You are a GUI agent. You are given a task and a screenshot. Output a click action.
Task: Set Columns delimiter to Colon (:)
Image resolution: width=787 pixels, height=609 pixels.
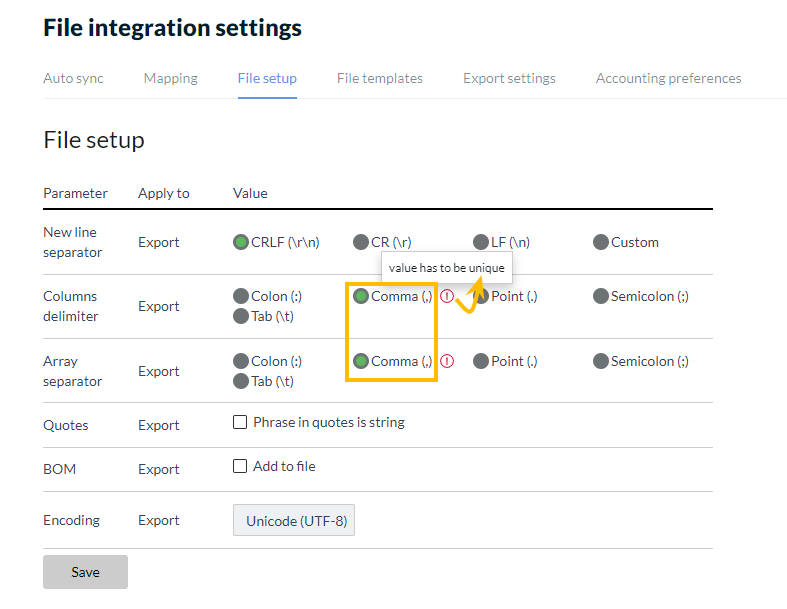(x=241, y=296)
